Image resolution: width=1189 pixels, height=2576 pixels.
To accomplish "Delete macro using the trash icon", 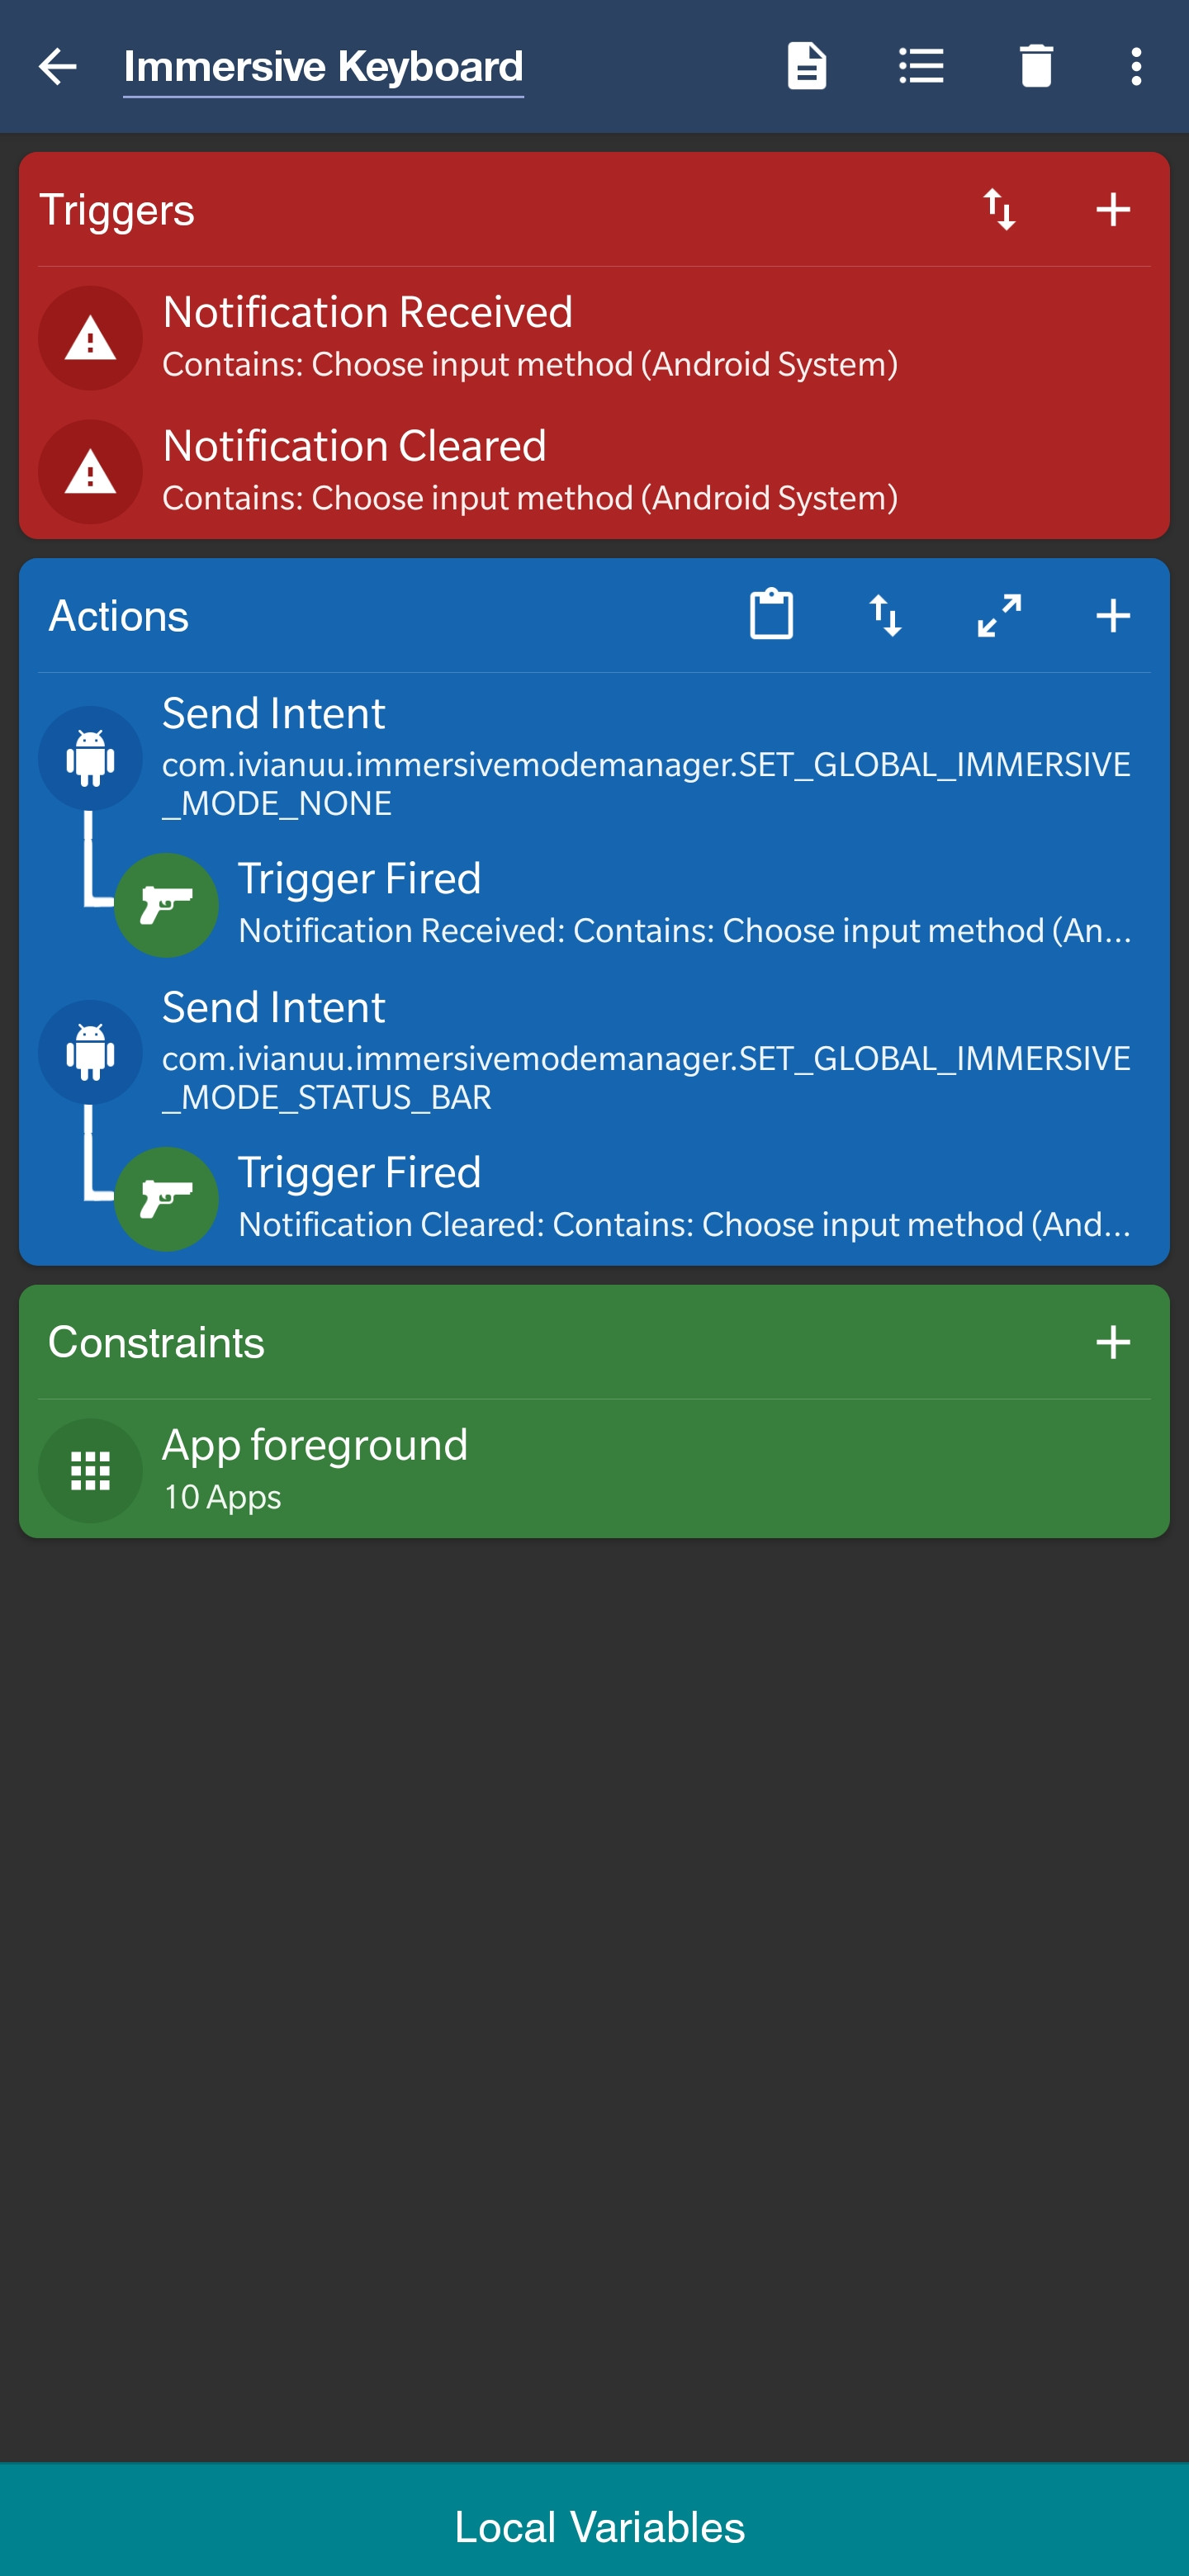I will (1036, 67).
